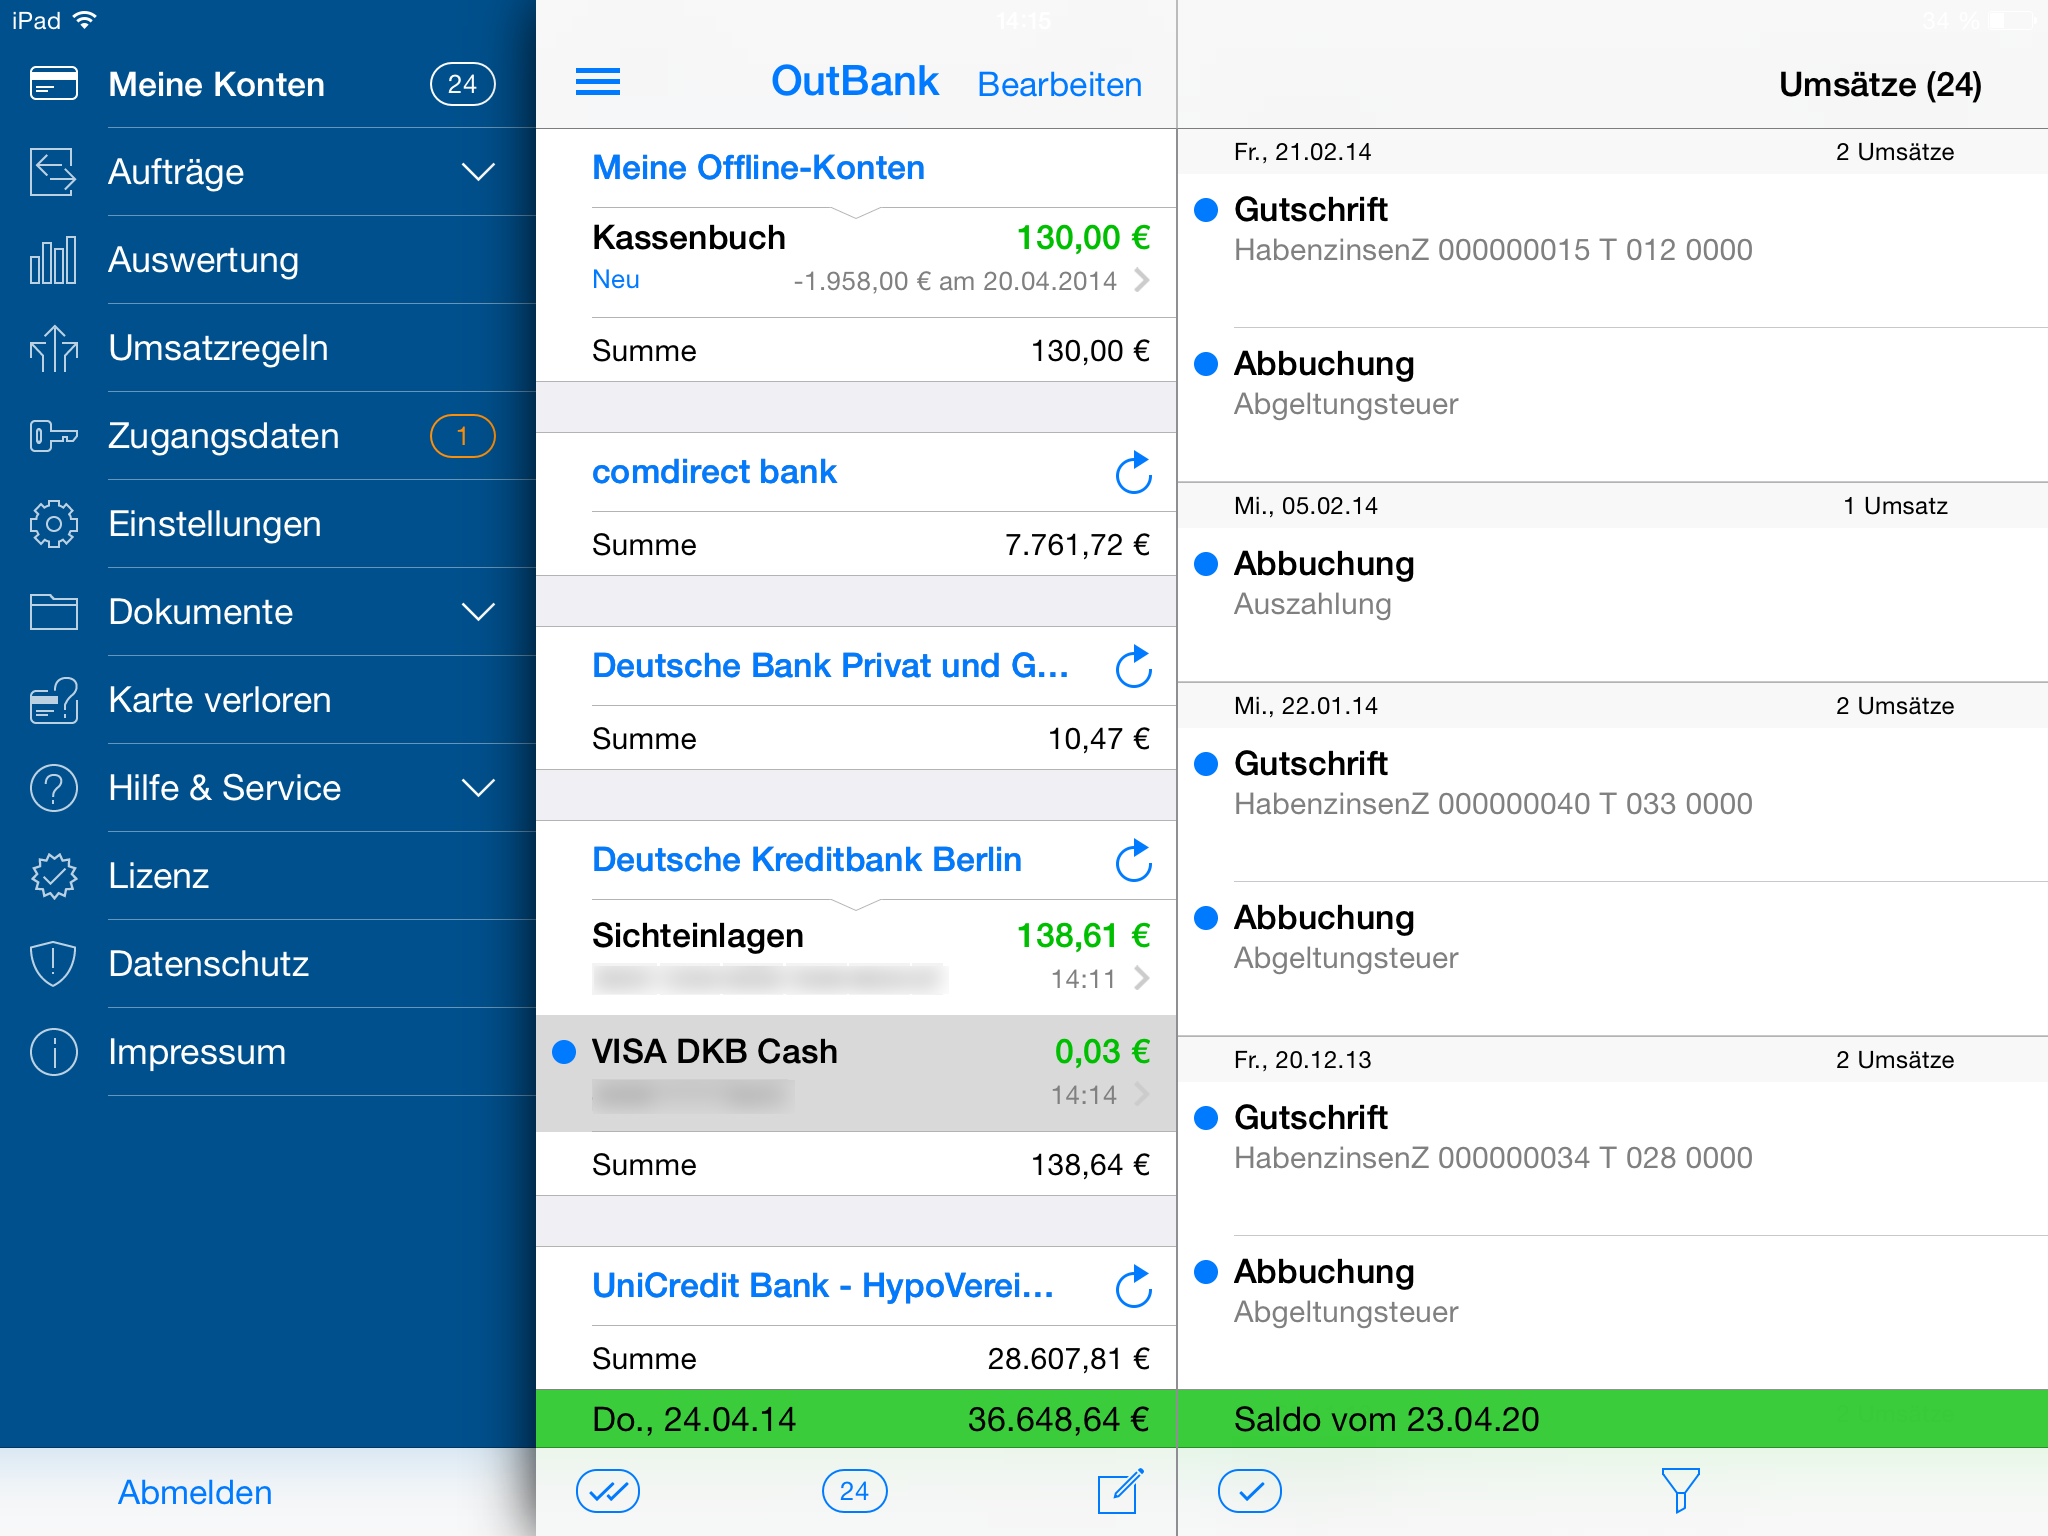Viewport: 2048px width, 1536px height.
Task: Toggle unread dot on 21.02.14 Gutschrift
Action: 1206,210
